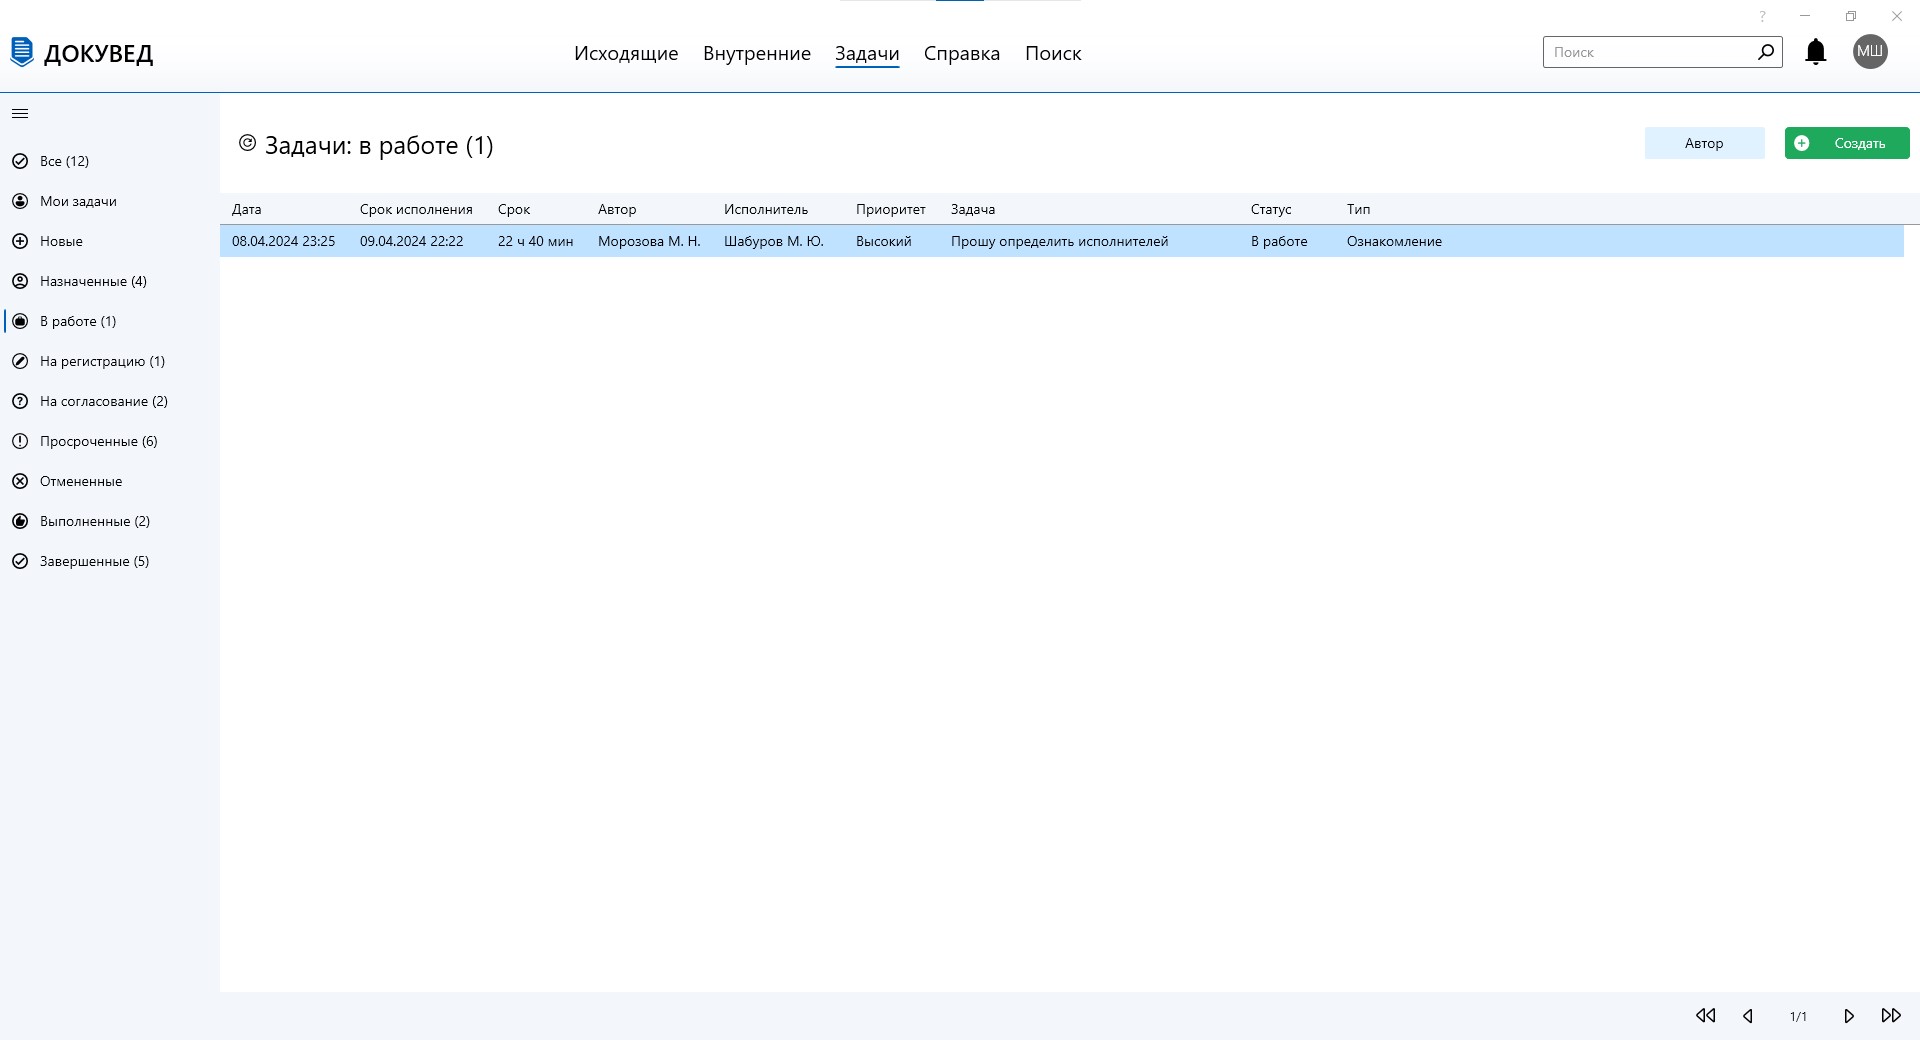
Task: Show Назначенные (4) tasks
Action: tap(93, 281)
